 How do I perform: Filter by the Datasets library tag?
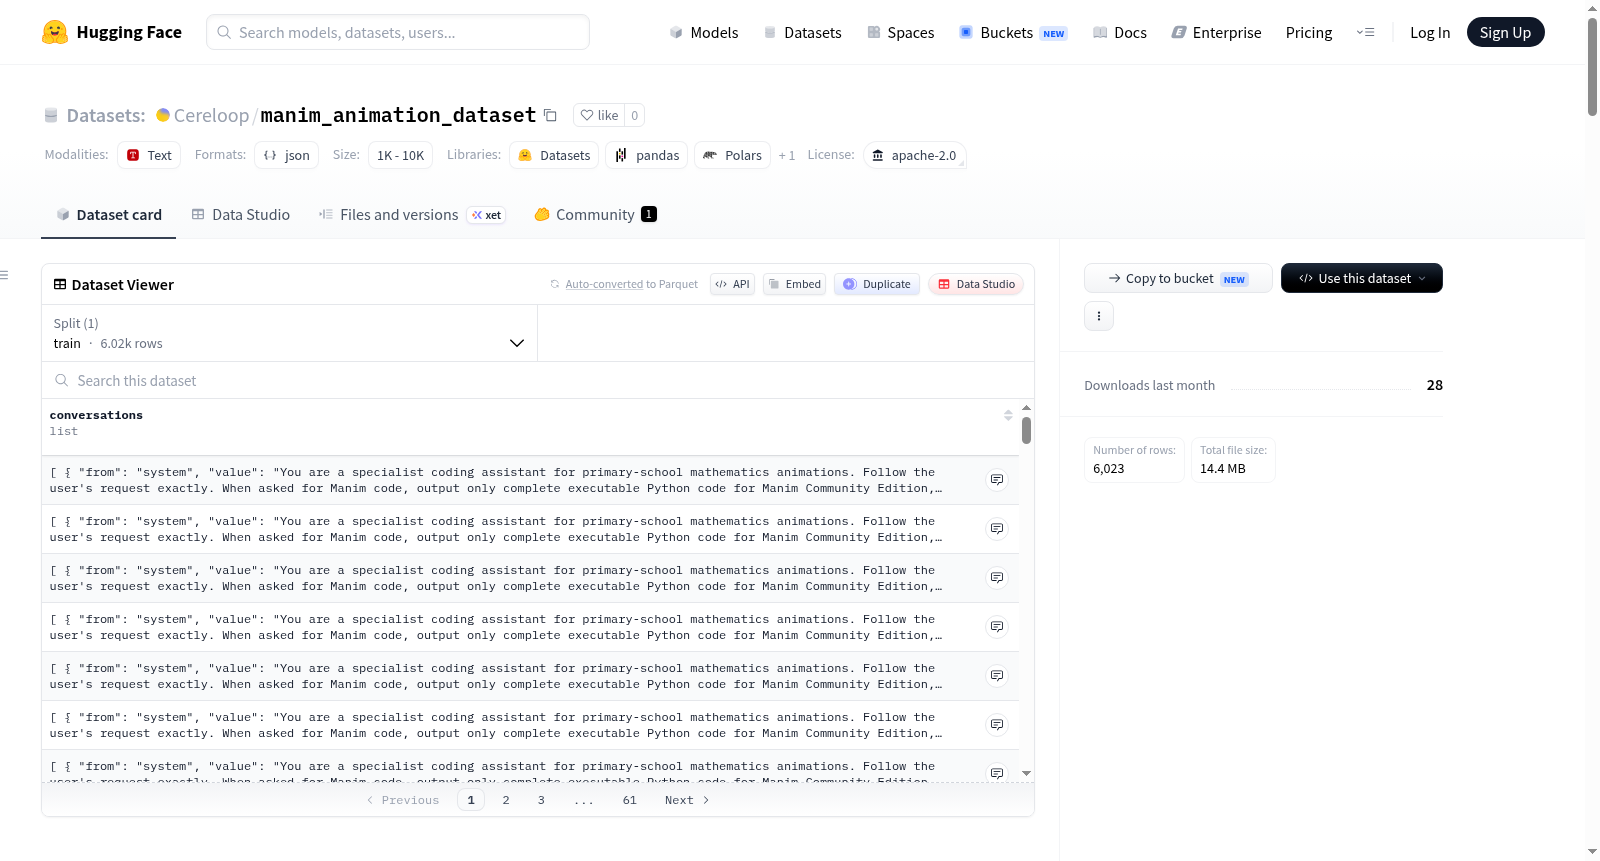pos(554,155)
